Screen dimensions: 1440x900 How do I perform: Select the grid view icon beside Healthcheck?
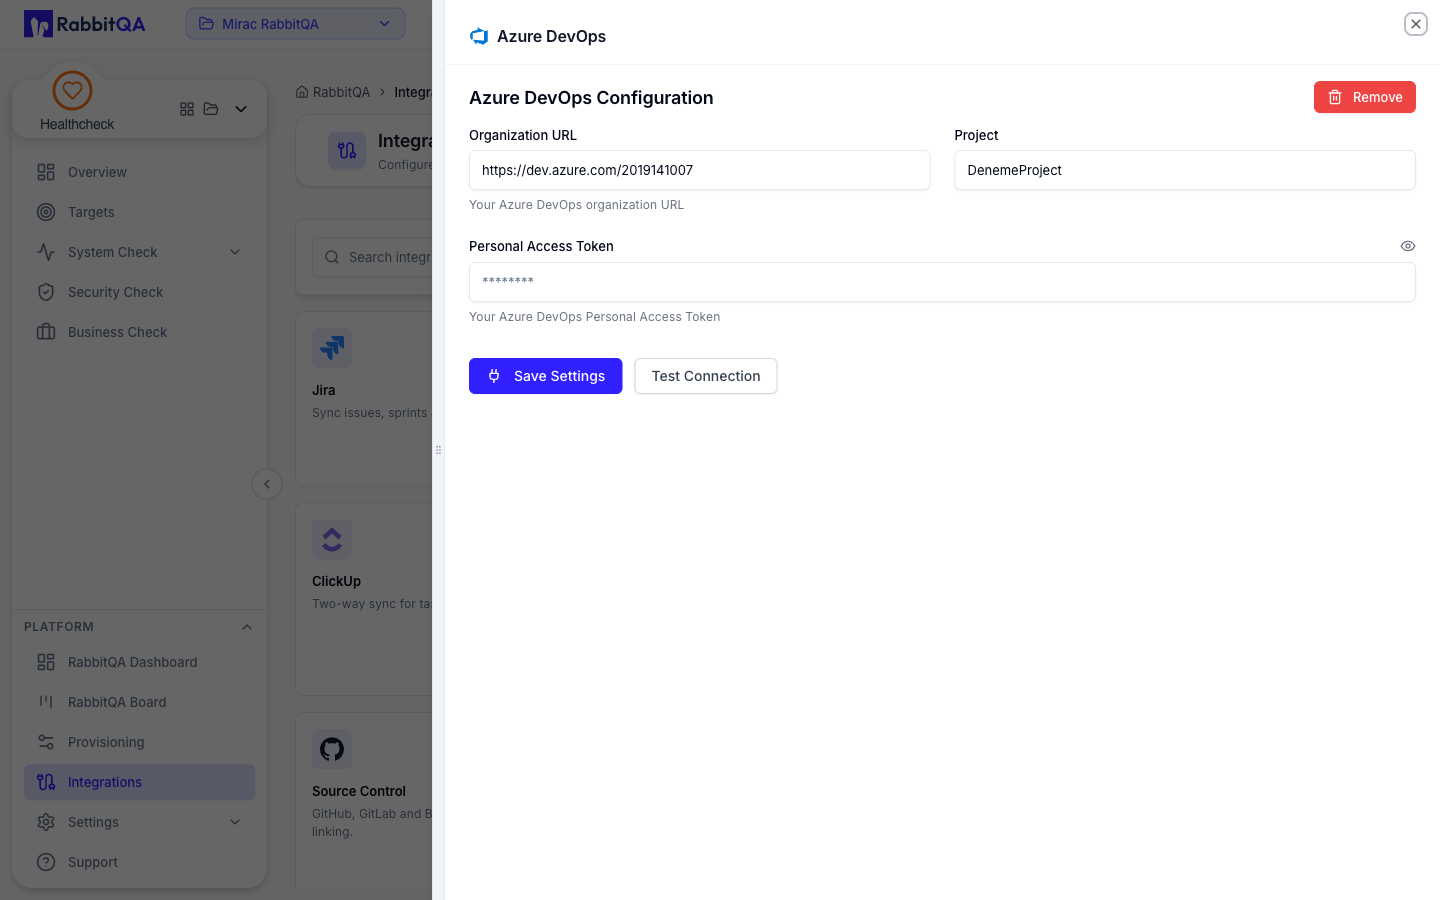click(187, 109)
